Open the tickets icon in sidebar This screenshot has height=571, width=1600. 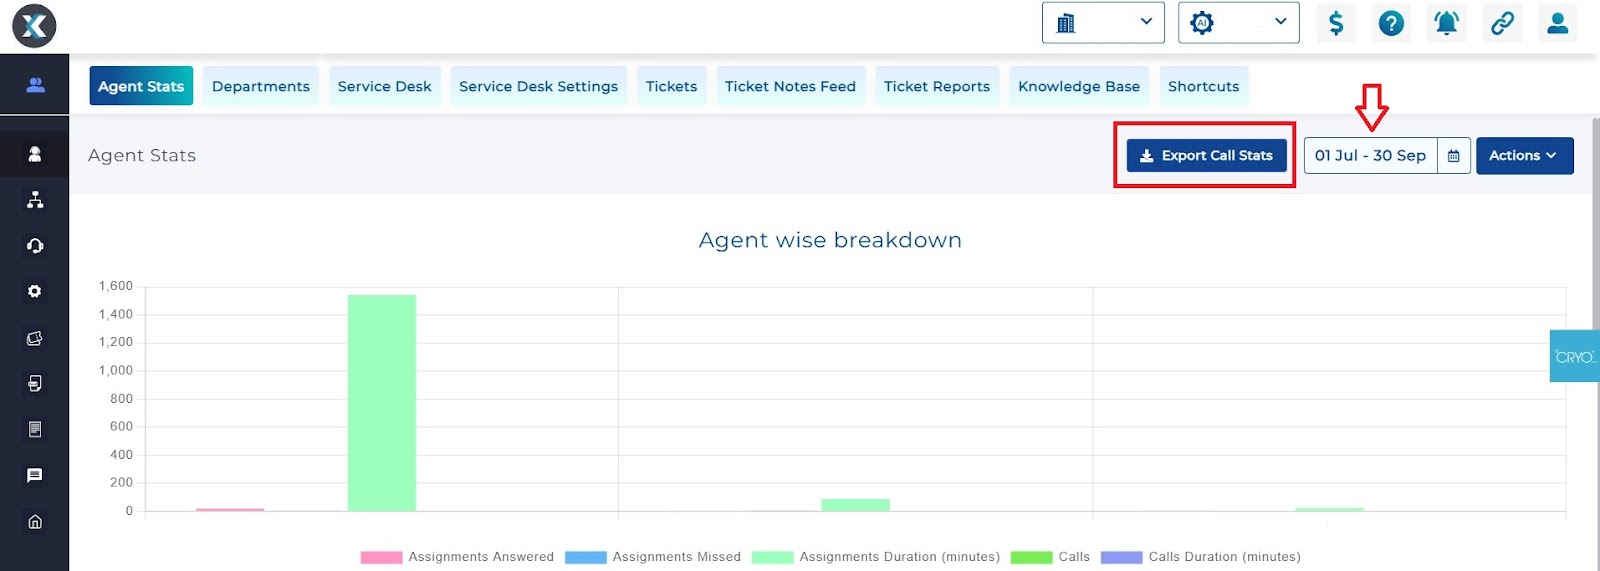35,338
